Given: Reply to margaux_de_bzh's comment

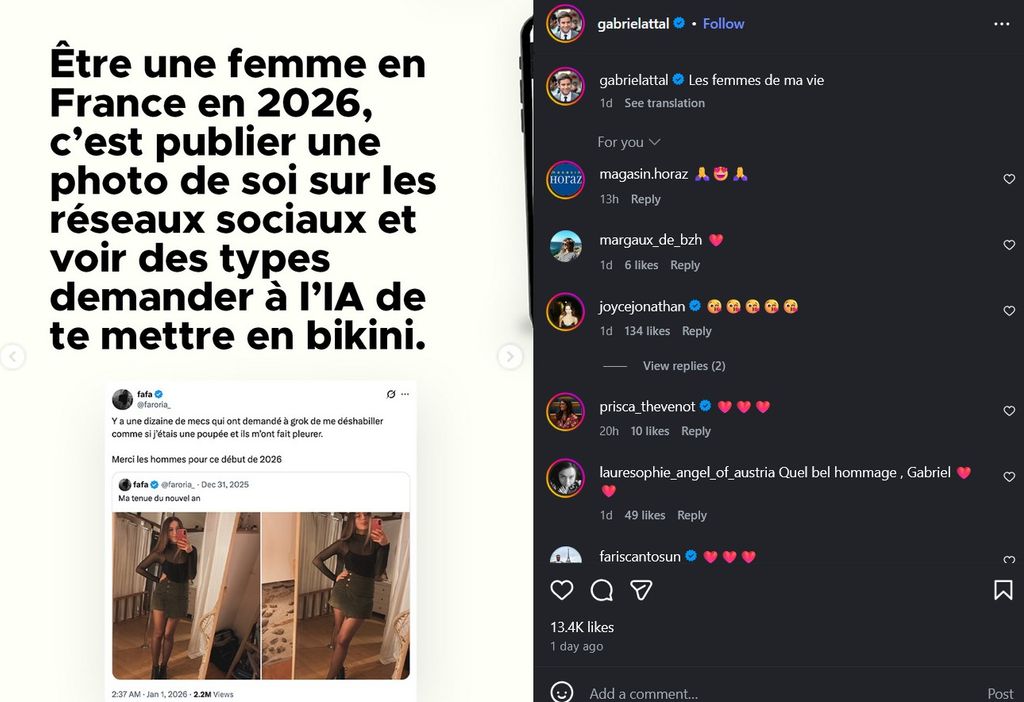Looking at the screenshot, I should [x=684, y=265].
